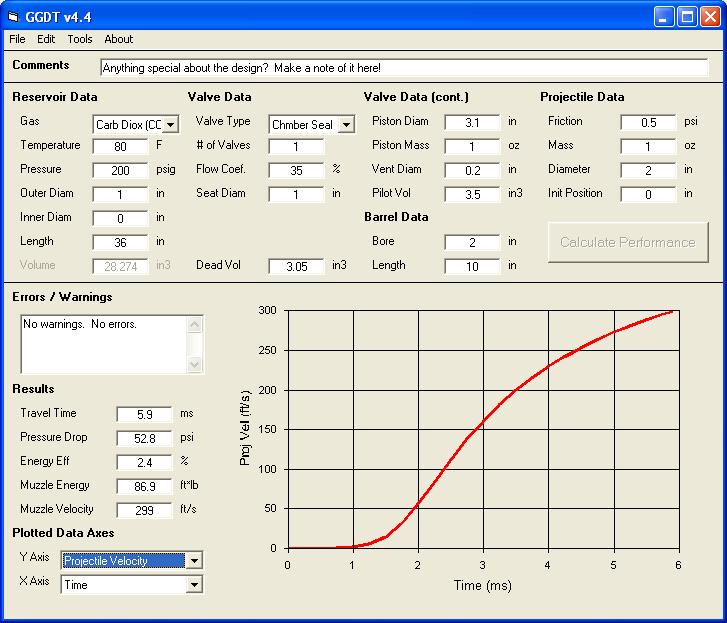This screenshot has height=623, width=727.
Task: Open the Edit menu
Action: [46, 39]
